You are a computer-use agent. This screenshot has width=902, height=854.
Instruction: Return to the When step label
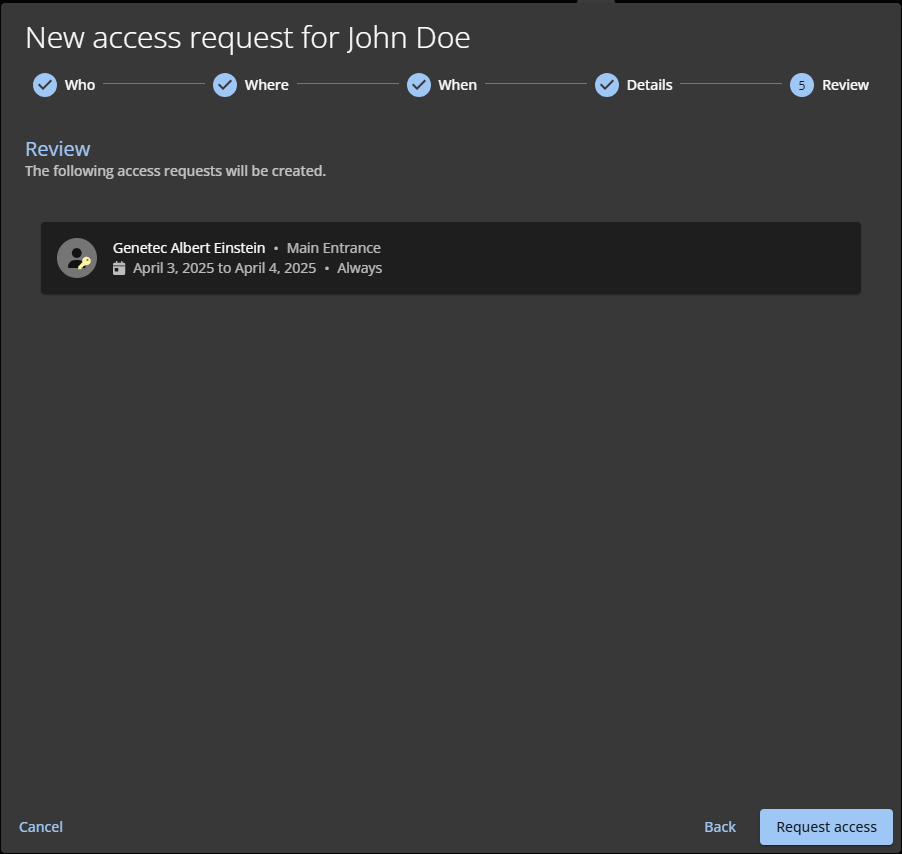[457, 85]
